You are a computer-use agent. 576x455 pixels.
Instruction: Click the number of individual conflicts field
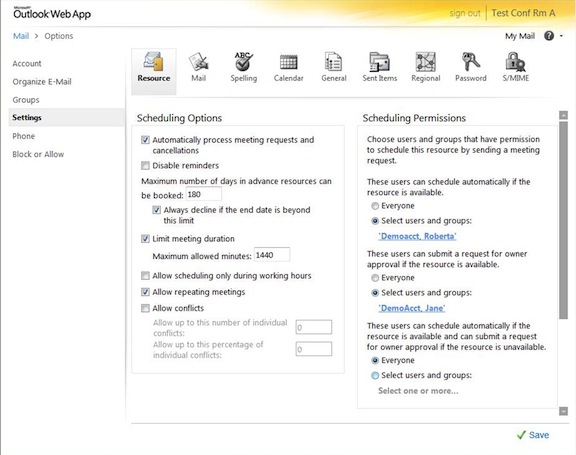(314, 327)
